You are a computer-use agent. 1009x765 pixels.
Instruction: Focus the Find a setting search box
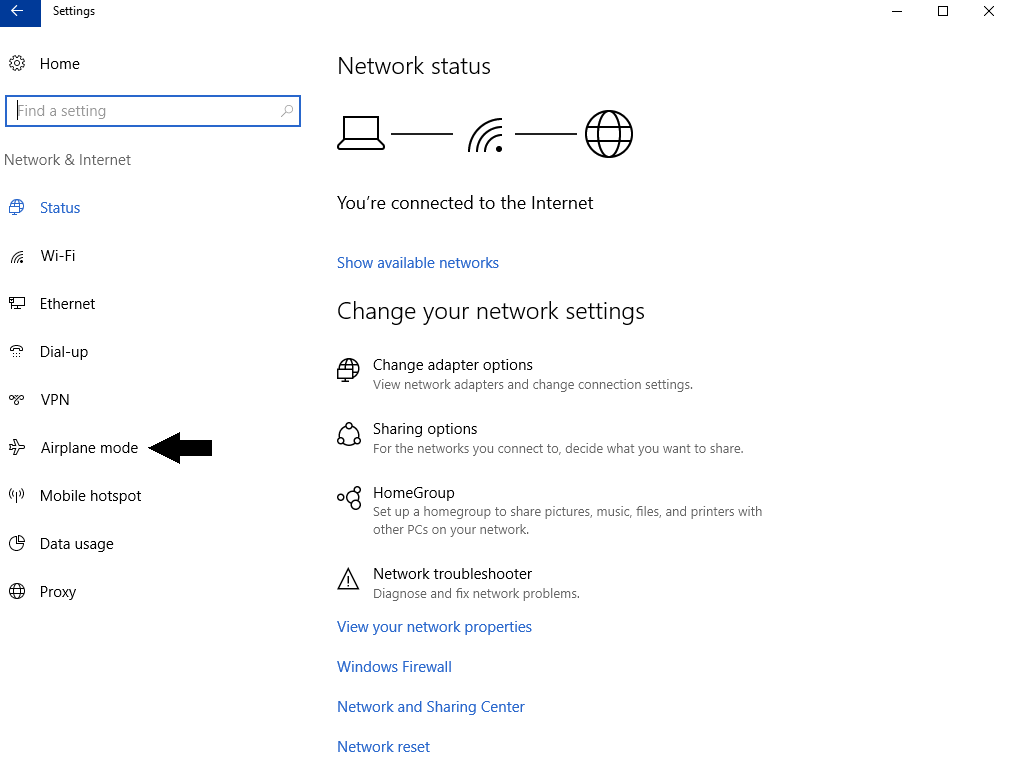(145, 111)
